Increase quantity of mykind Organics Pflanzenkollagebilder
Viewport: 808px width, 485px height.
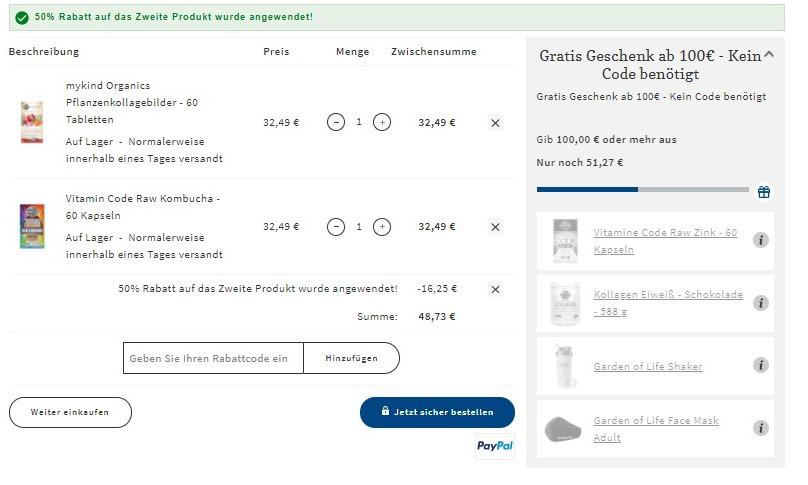(x=382, y=122)
